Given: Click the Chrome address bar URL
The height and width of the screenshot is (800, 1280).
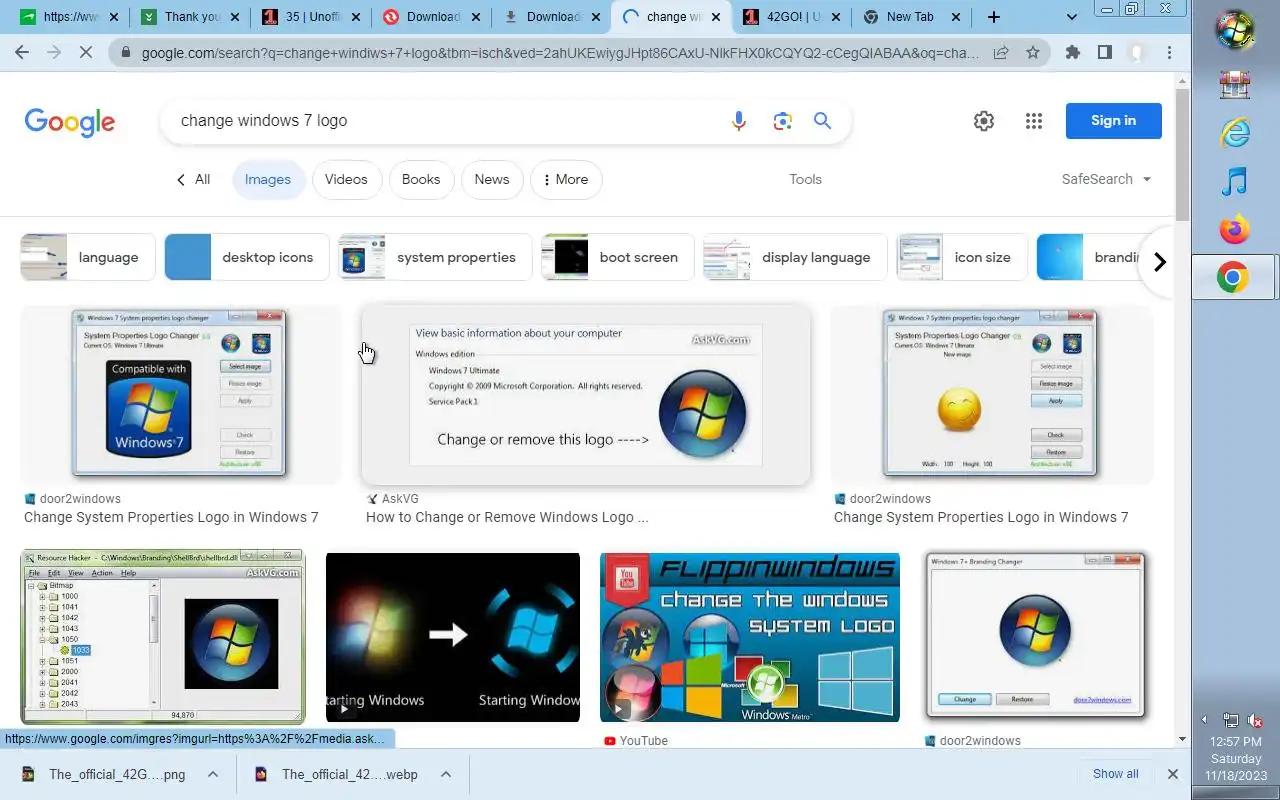Looking at the screenshot, I should tap(560, 53).
